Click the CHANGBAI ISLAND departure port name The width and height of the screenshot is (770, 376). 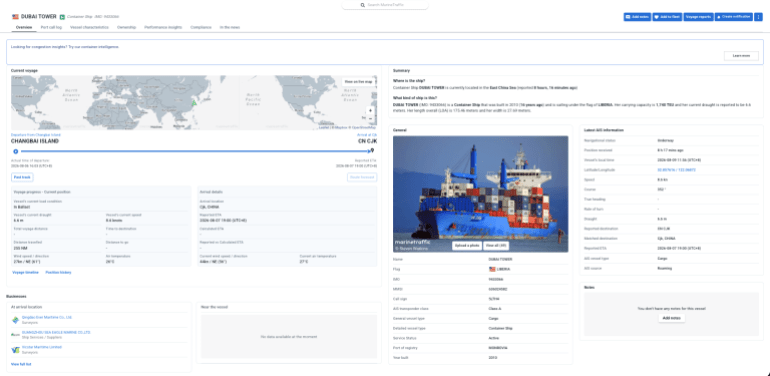35,141
